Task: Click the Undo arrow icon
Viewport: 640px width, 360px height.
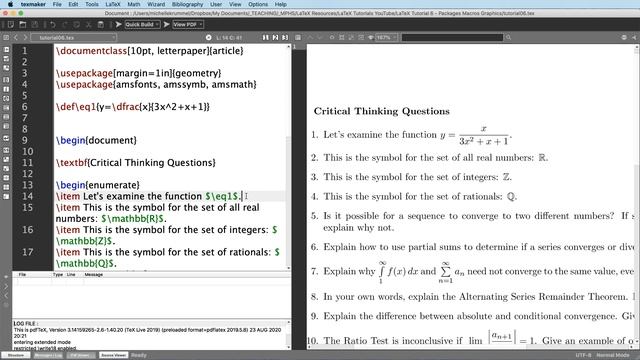Action: (53, 24)
